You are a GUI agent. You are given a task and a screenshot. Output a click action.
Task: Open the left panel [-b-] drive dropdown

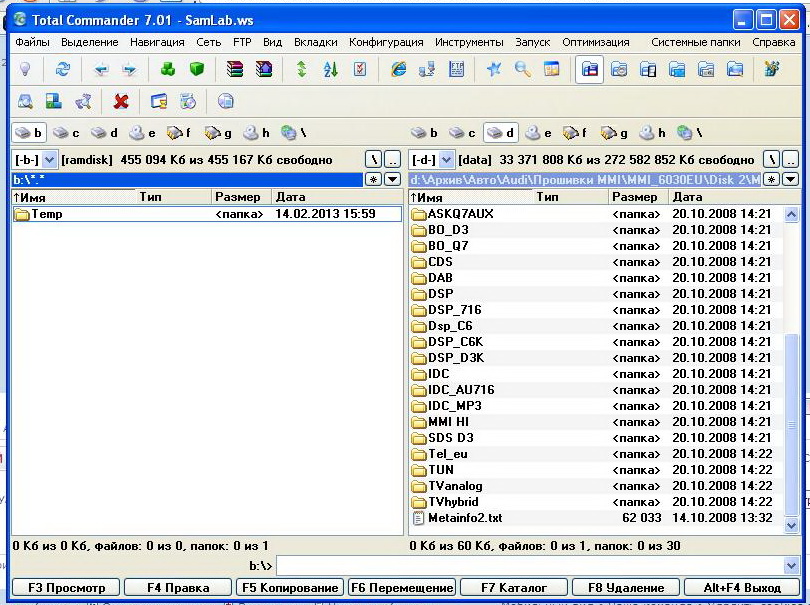(x=49, y=160)
